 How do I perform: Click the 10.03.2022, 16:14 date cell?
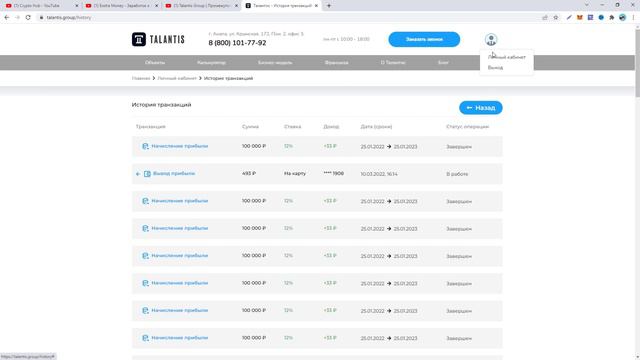coord(379,174)
